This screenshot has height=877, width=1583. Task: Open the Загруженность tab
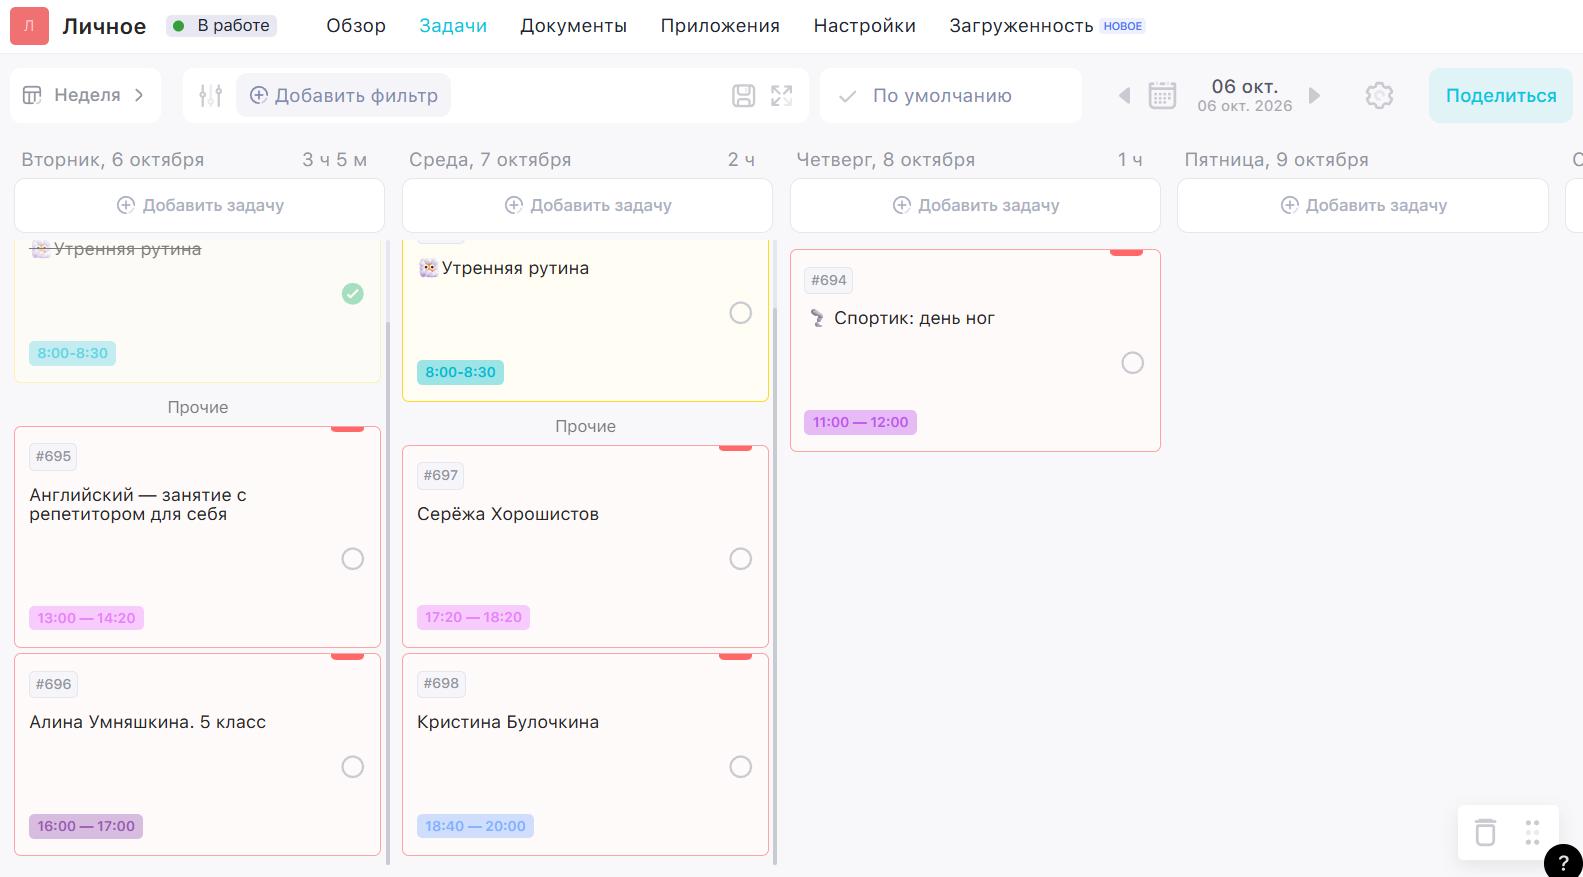click(x=1021, y=26)
